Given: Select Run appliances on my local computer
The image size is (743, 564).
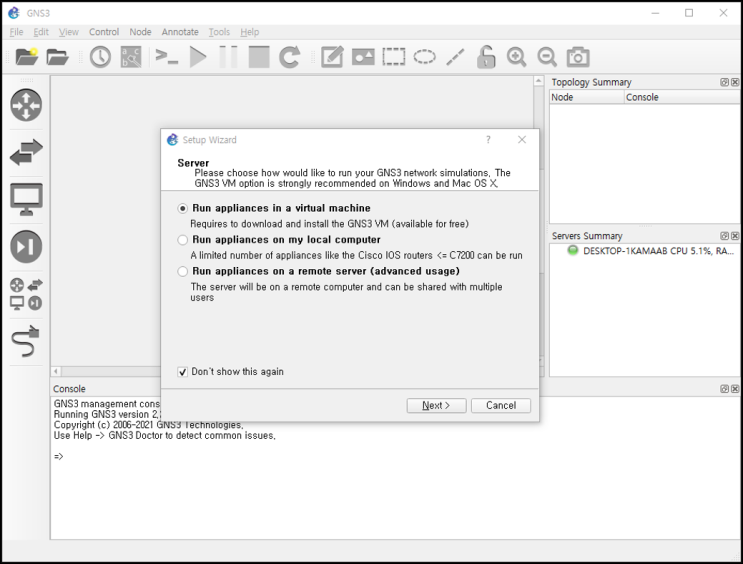Looking at the screenshot, I should pos(279,240).
